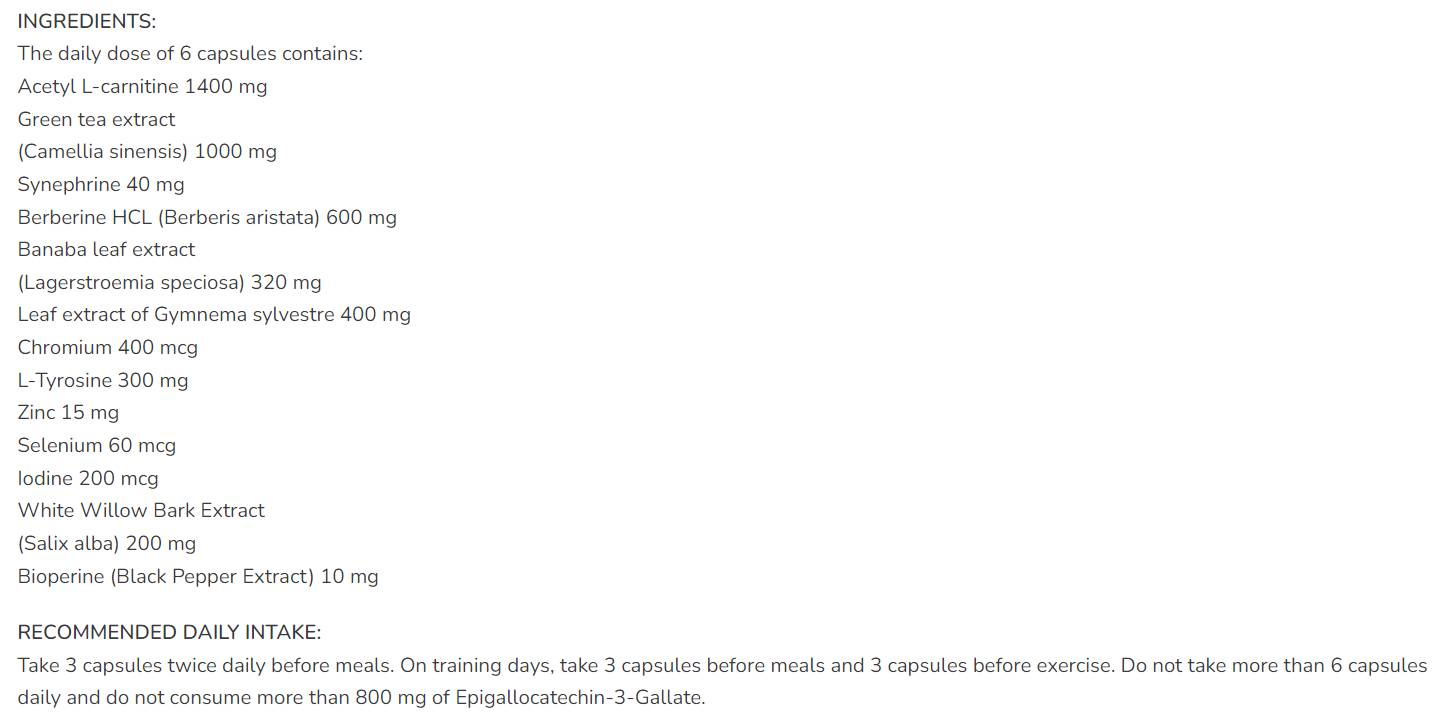This screenshot has width=1438, height=723.
Task: Click the Gymnema sylvestre 400 mg line
Action: pos(214,315)
